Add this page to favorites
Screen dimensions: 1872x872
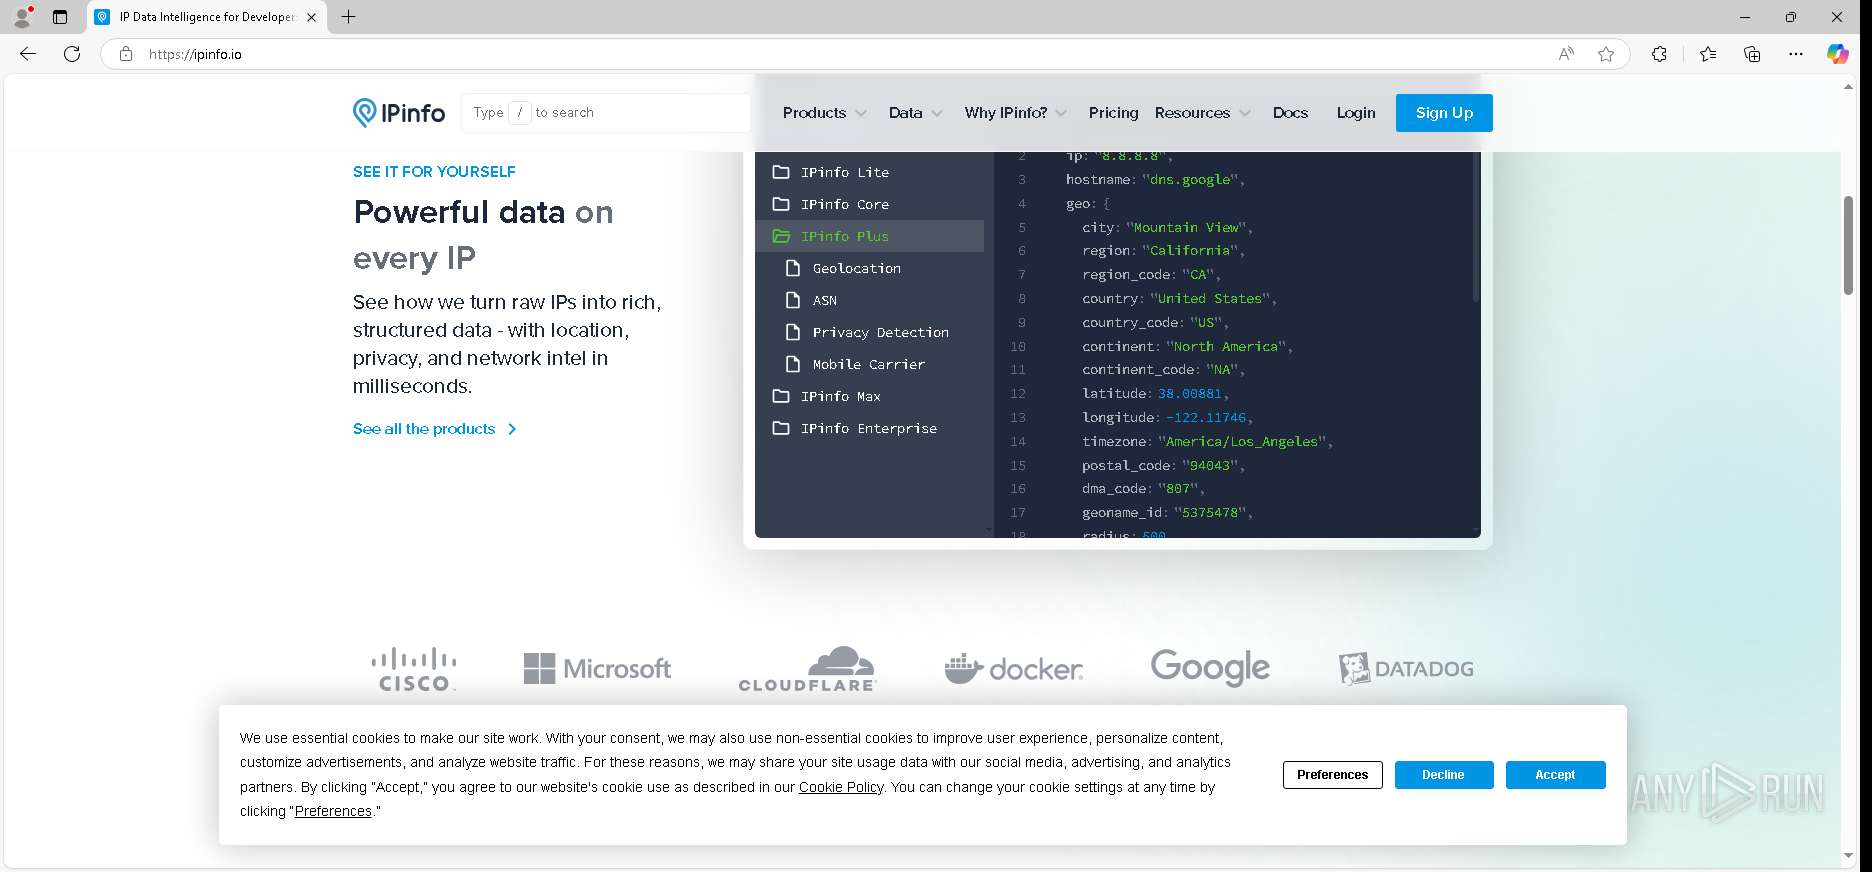pos(1606,54)
